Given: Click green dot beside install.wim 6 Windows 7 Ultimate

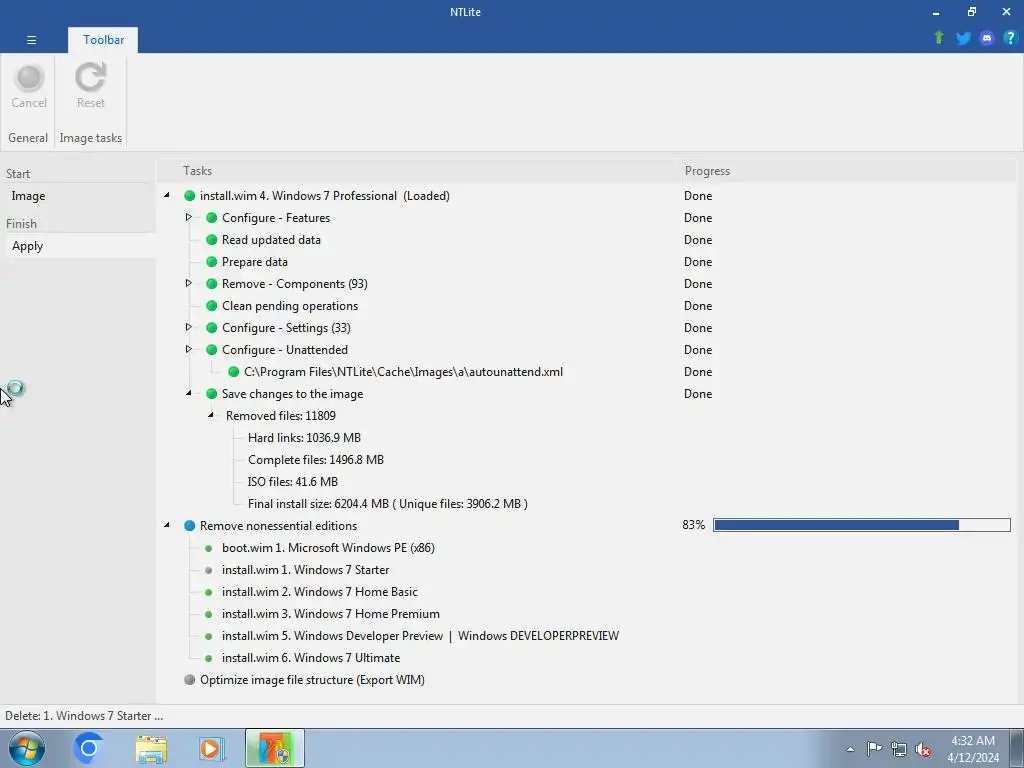Looking at the screenshot, I should tap(208, 658).
